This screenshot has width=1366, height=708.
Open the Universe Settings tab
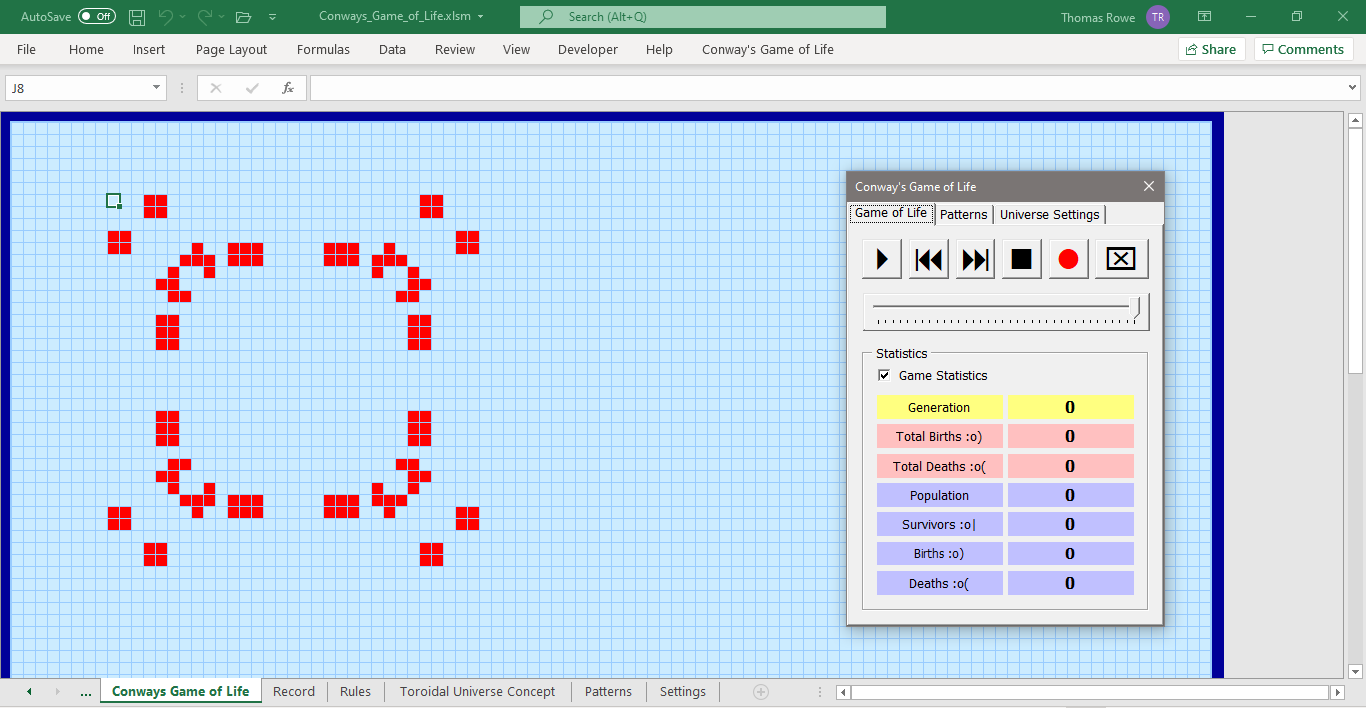pyautogui.click(x=1049, y=214)
